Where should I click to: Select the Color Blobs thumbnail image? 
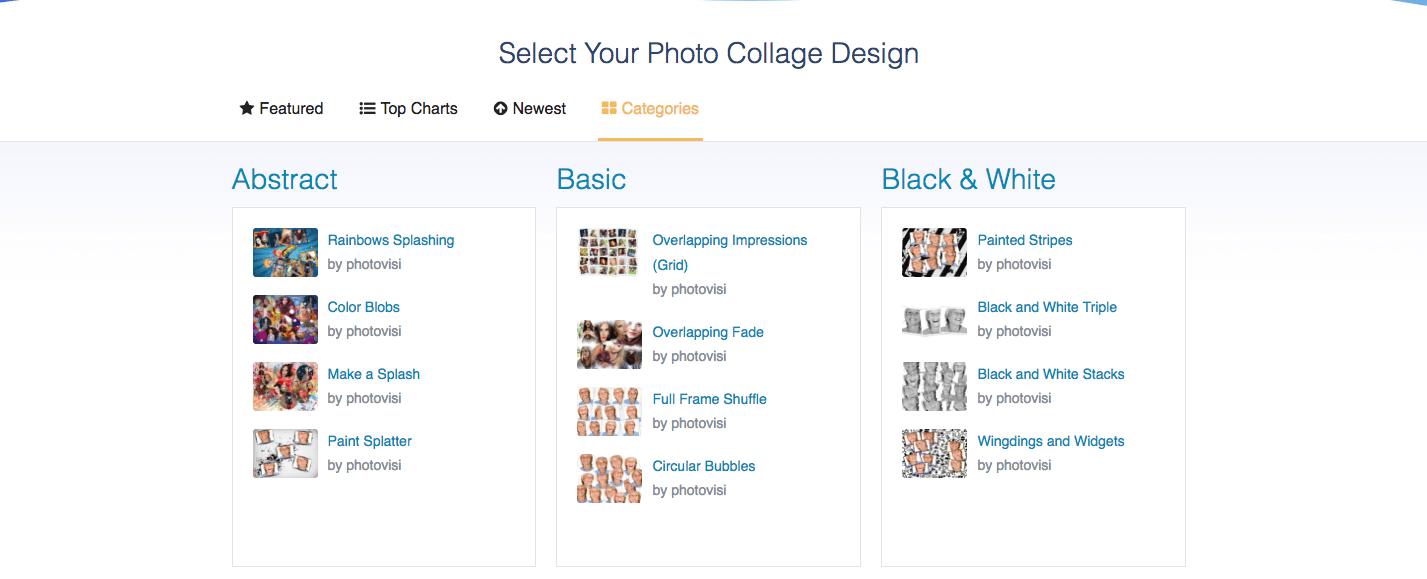[x=285, y=319]
